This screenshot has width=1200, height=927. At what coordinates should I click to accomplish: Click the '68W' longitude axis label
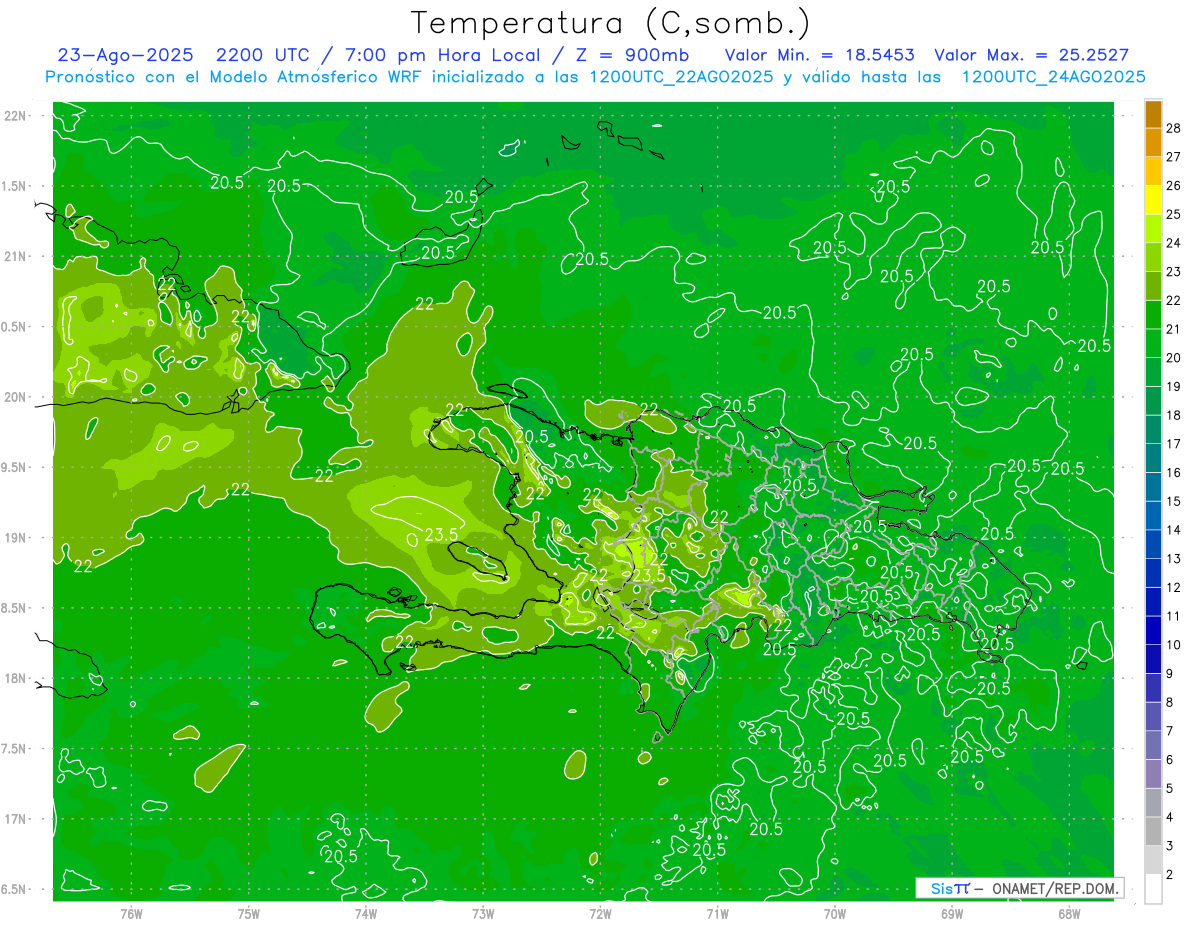[1069, 913]
